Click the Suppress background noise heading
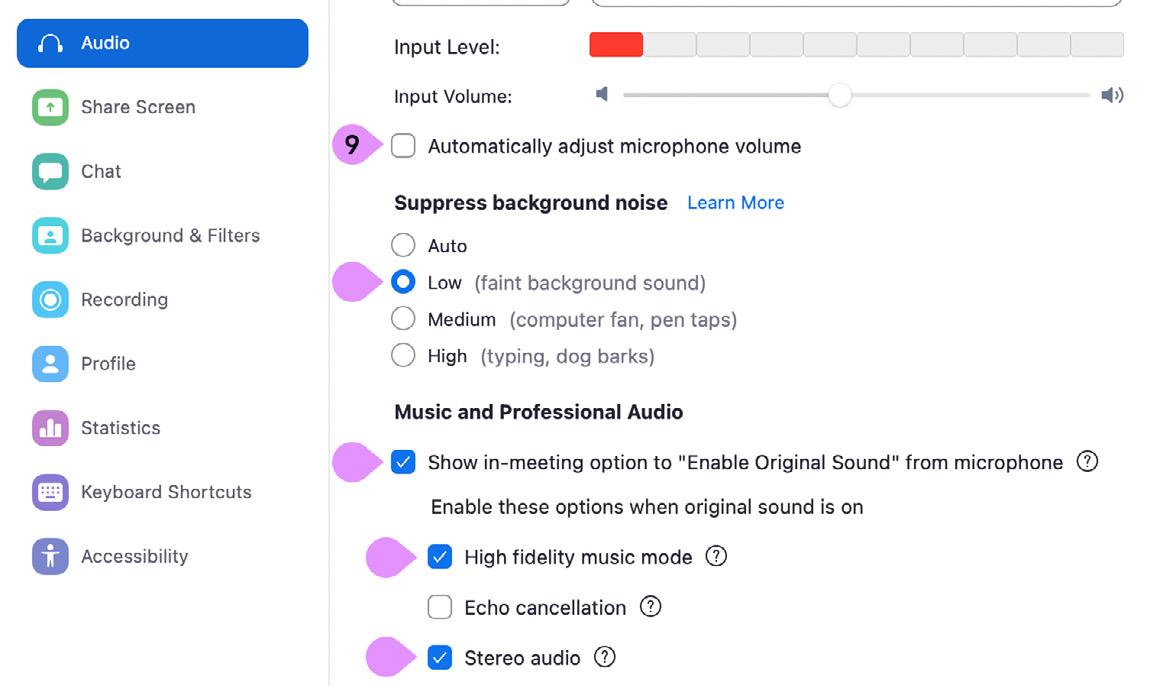1176x686 pixels. pos(531,202)
